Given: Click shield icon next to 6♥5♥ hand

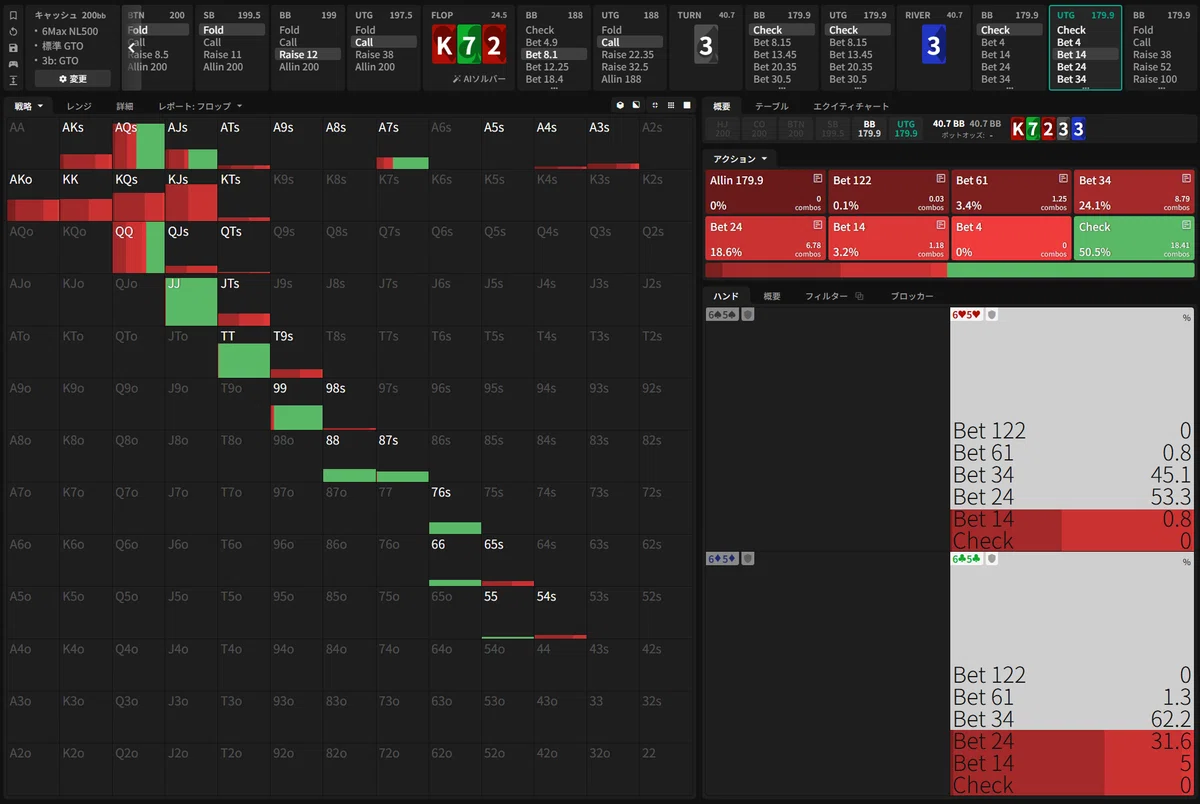Looking at the screenshot, I should (992, 314).
